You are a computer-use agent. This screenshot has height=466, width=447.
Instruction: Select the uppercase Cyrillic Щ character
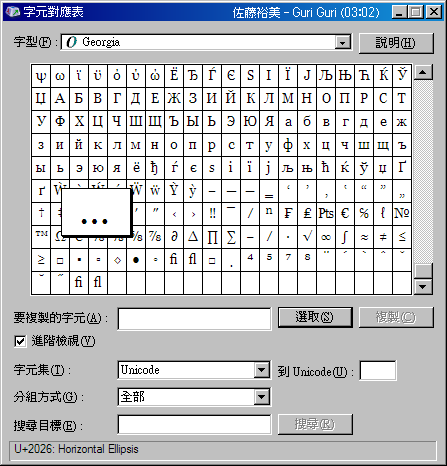coord(155,122)
